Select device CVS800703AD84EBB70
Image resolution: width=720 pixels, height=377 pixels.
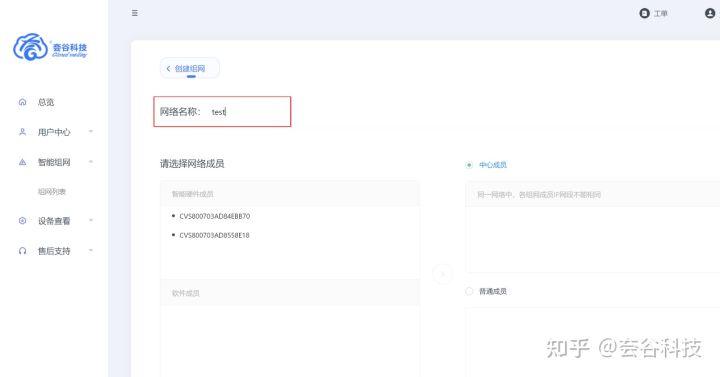tap(214, 216)
